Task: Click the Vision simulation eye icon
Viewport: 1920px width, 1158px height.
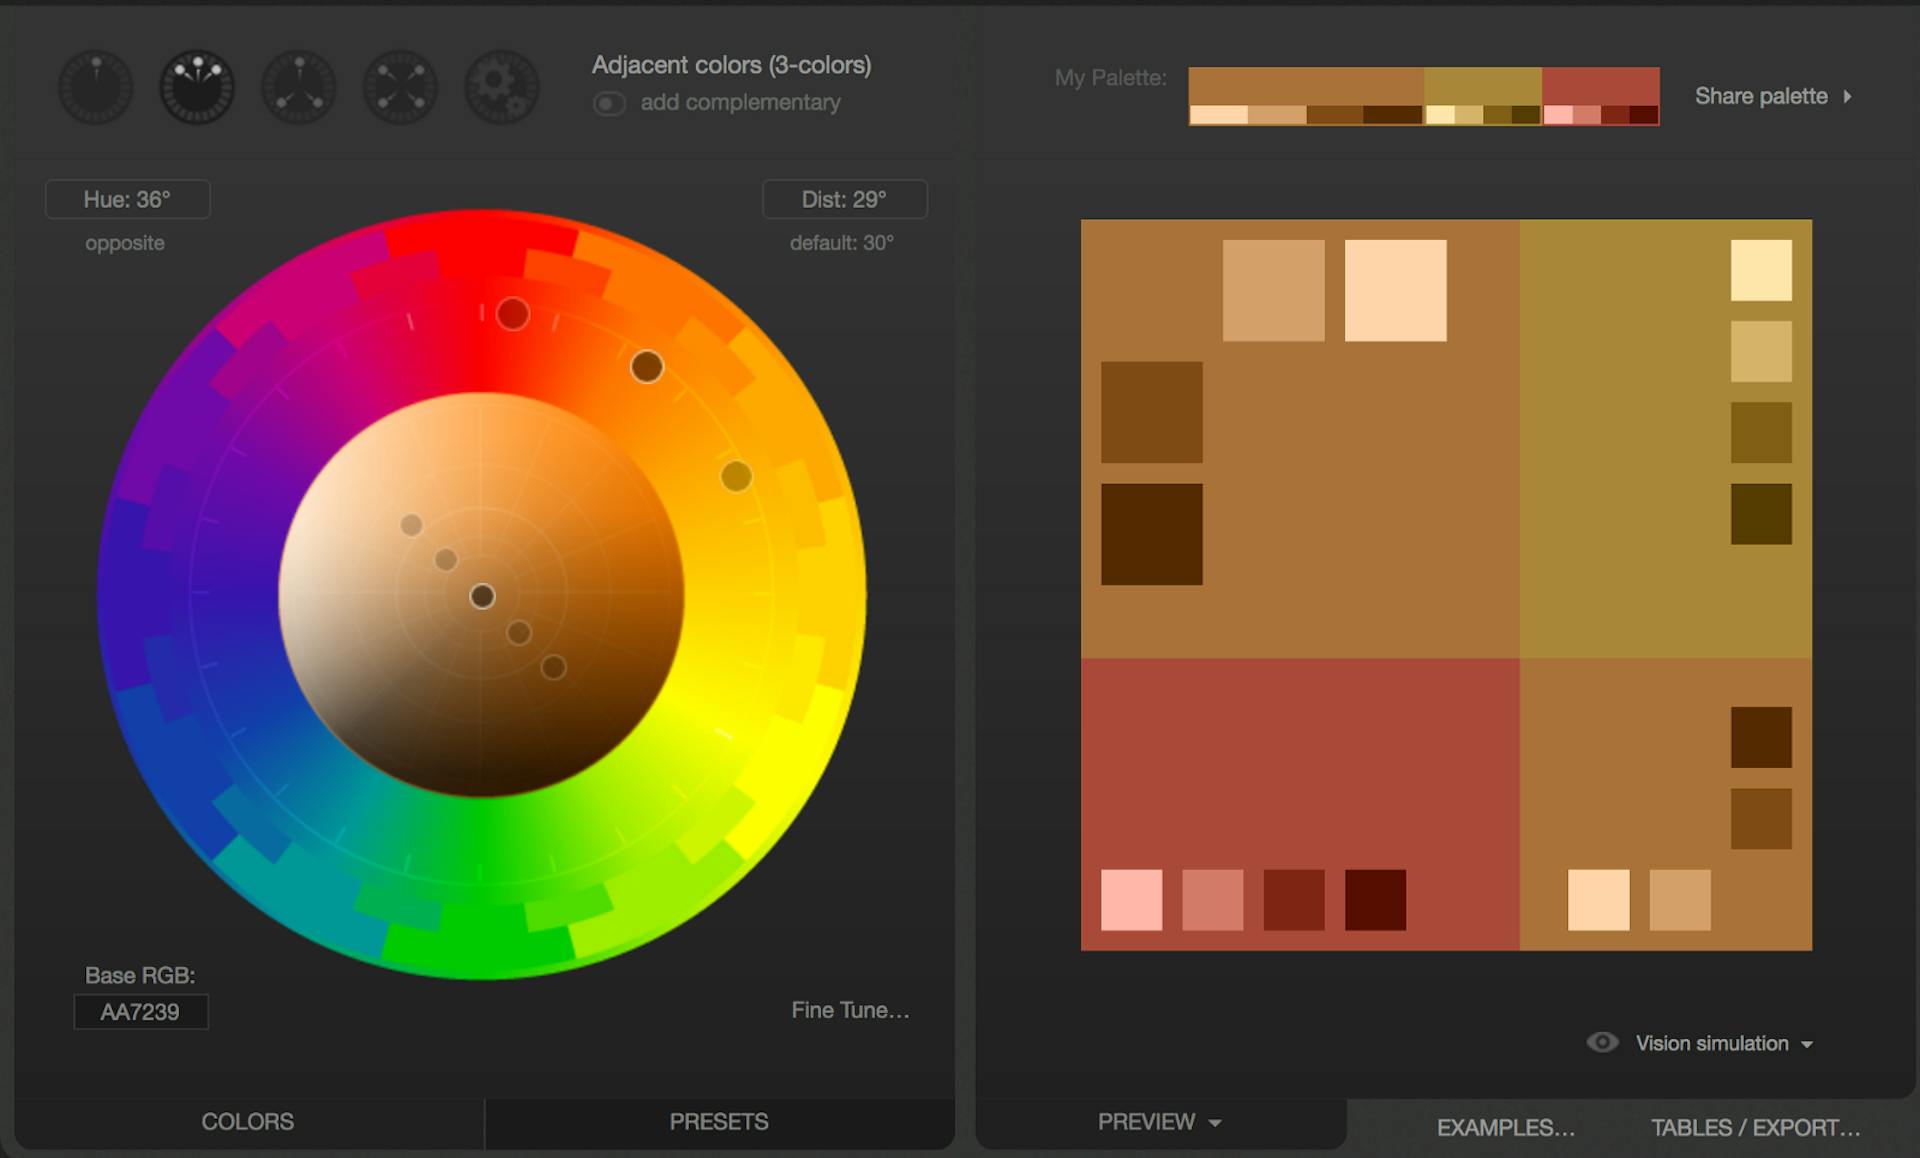Action: [1601, 1042]
